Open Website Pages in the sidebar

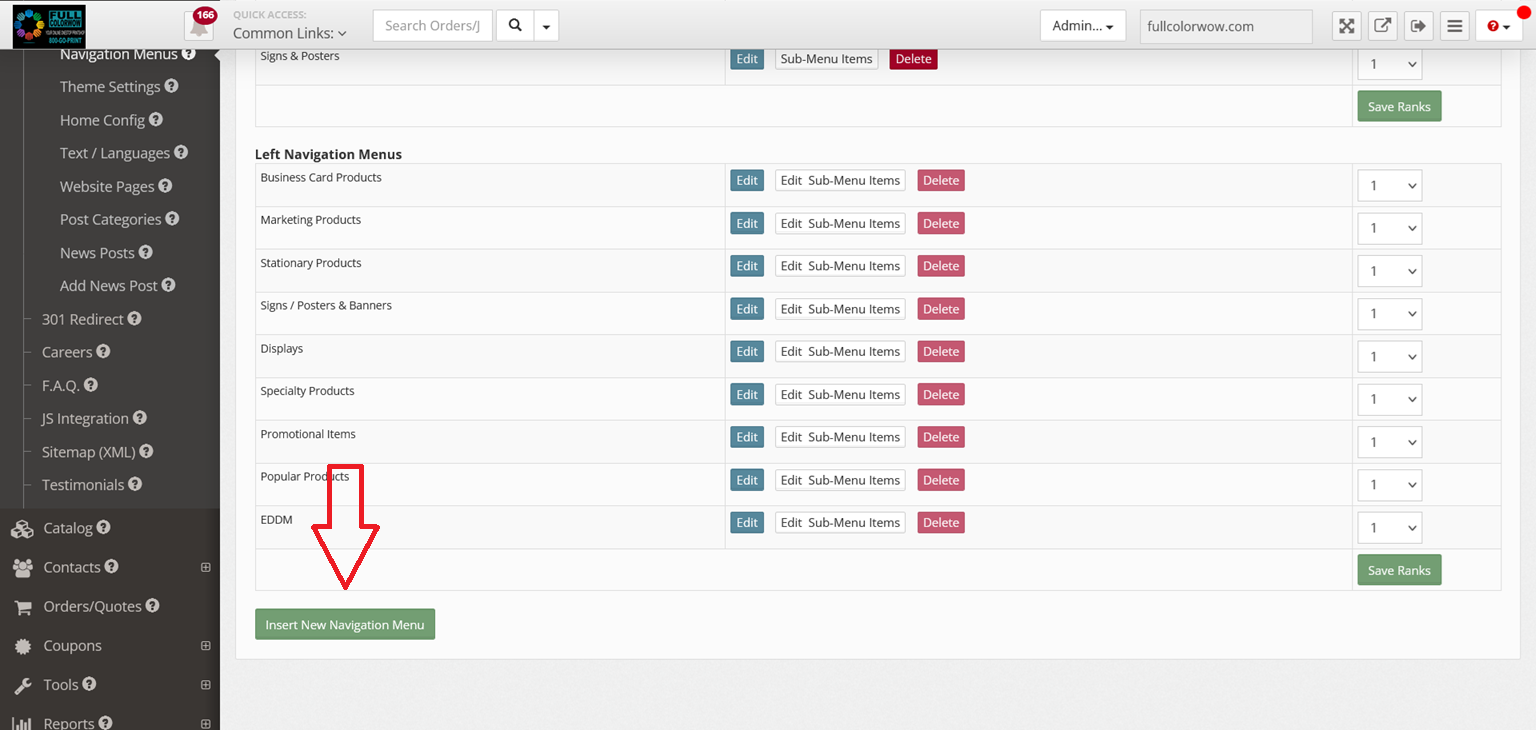coord(107,186)
